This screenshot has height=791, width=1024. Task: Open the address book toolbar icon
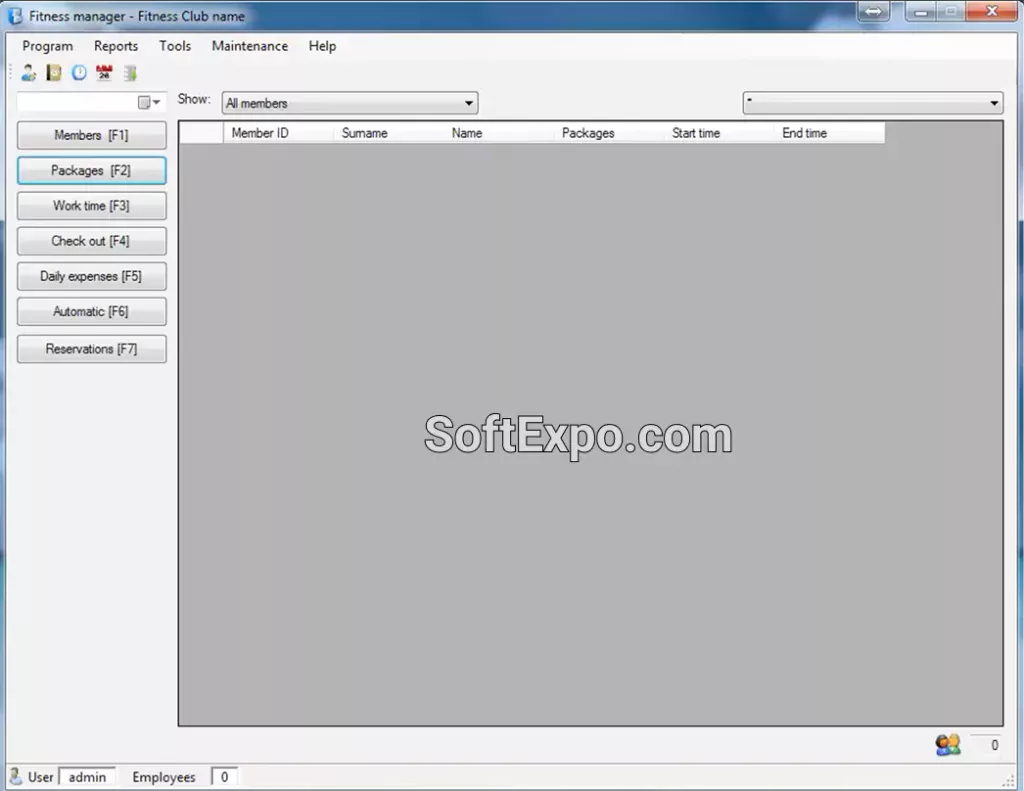point(53,72)
